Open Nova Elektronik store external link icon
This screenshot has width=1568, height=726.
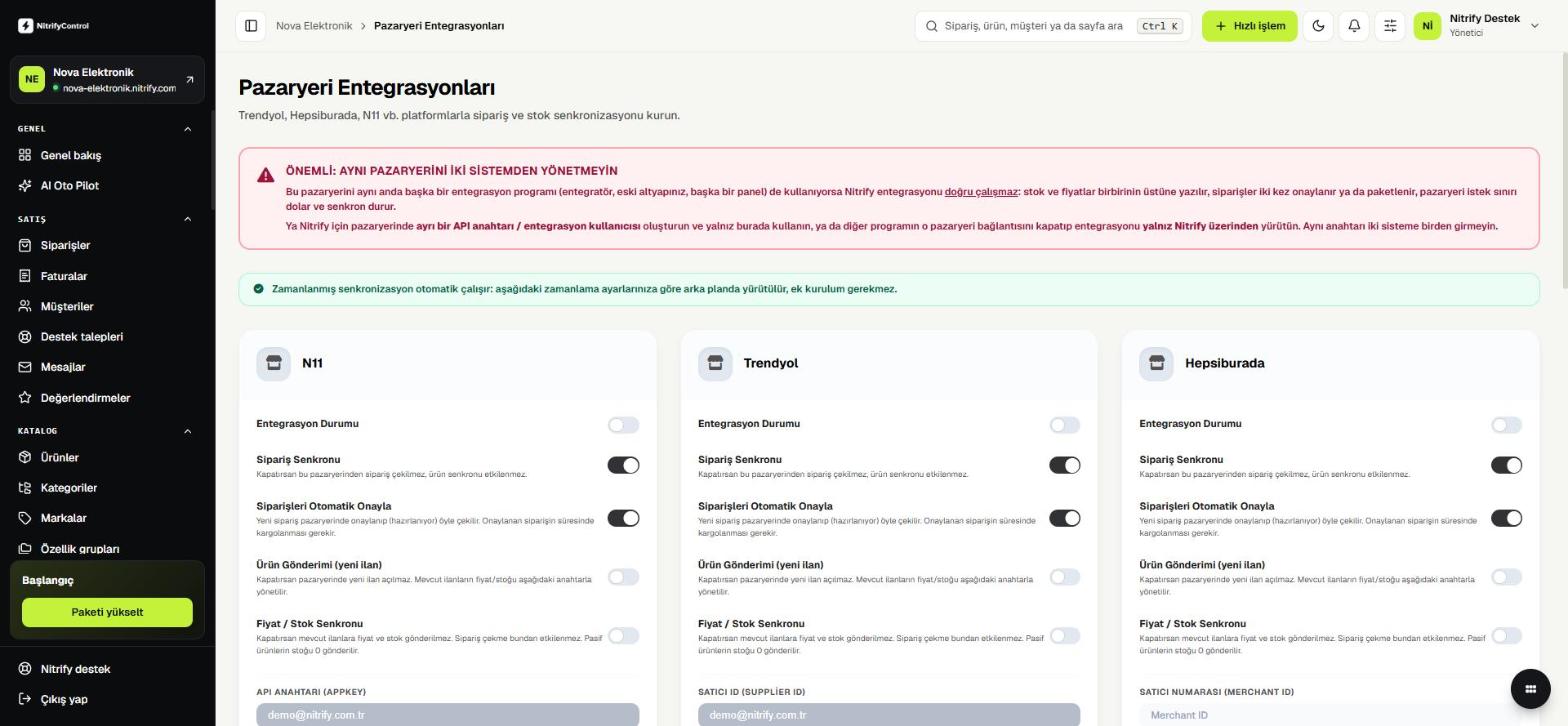tap(190, 80)
